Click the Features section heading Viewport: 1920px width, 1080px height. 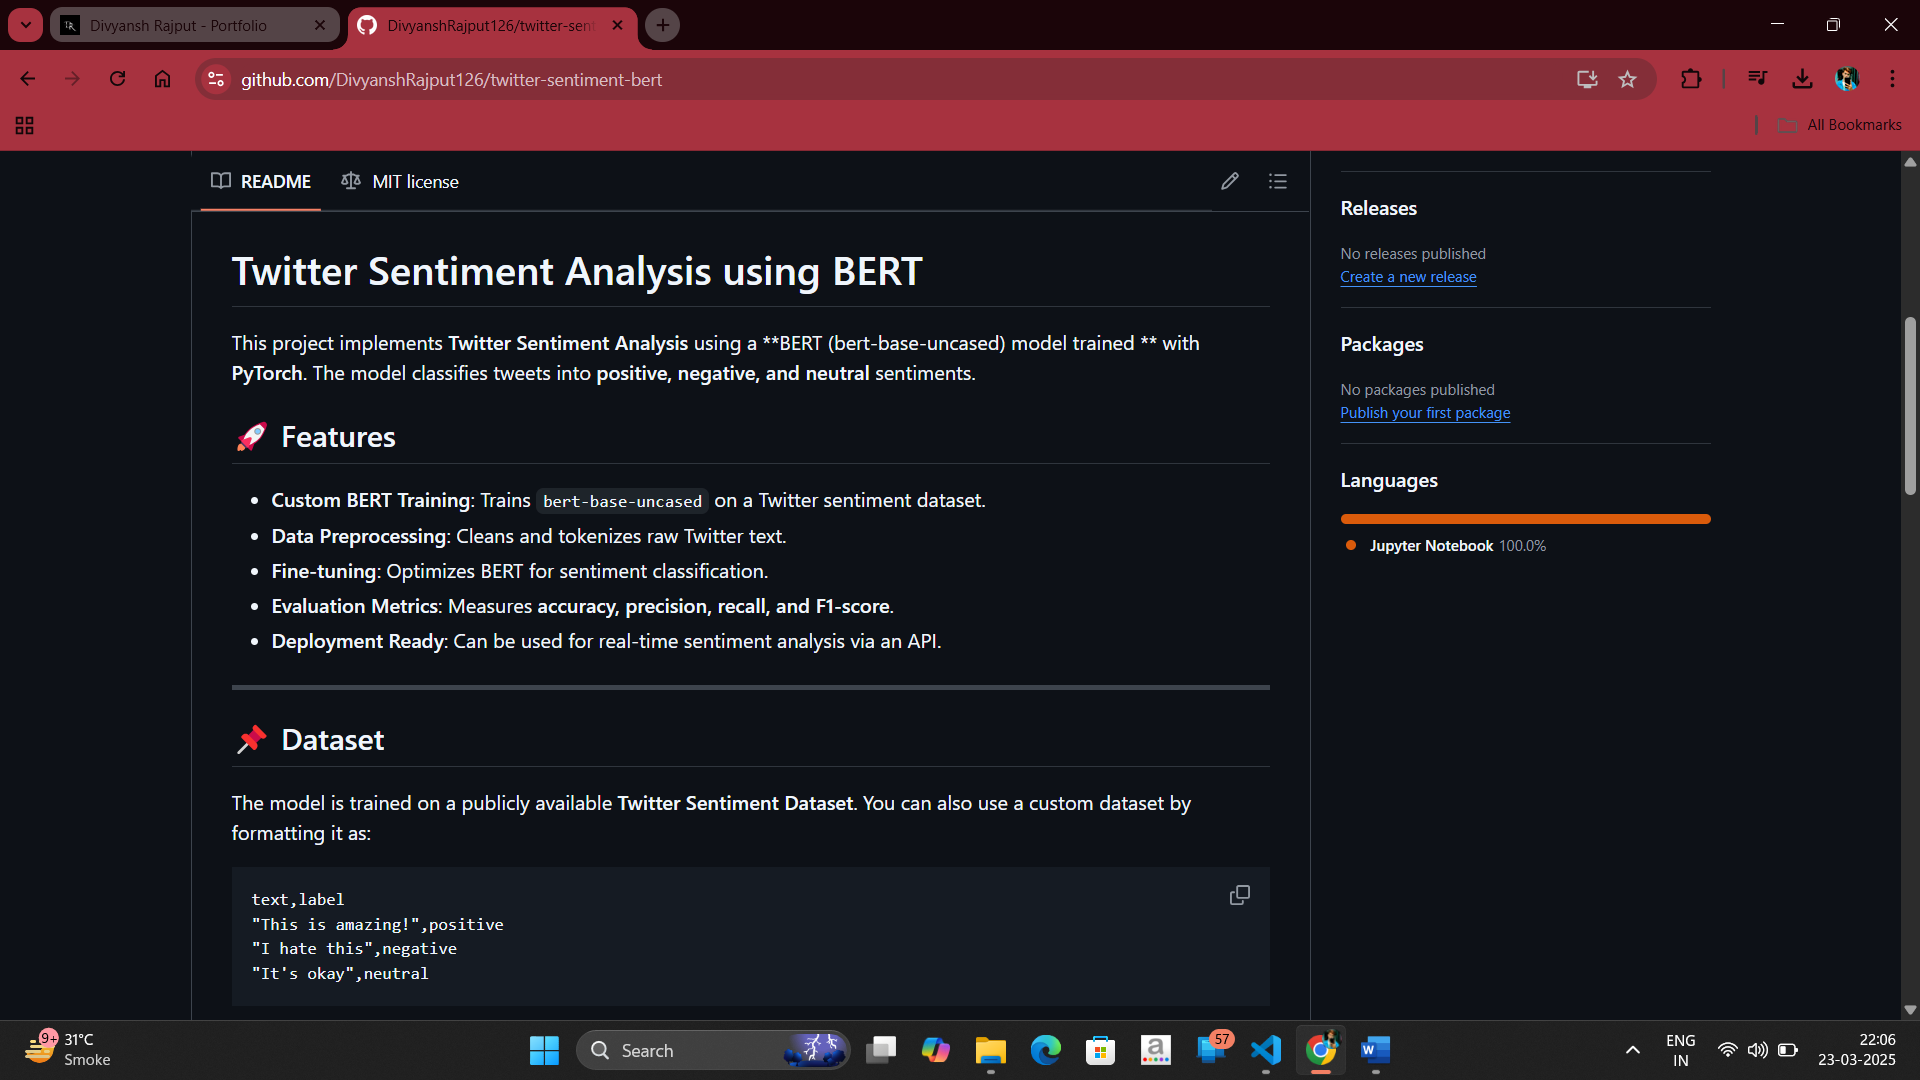coord(338,437)
